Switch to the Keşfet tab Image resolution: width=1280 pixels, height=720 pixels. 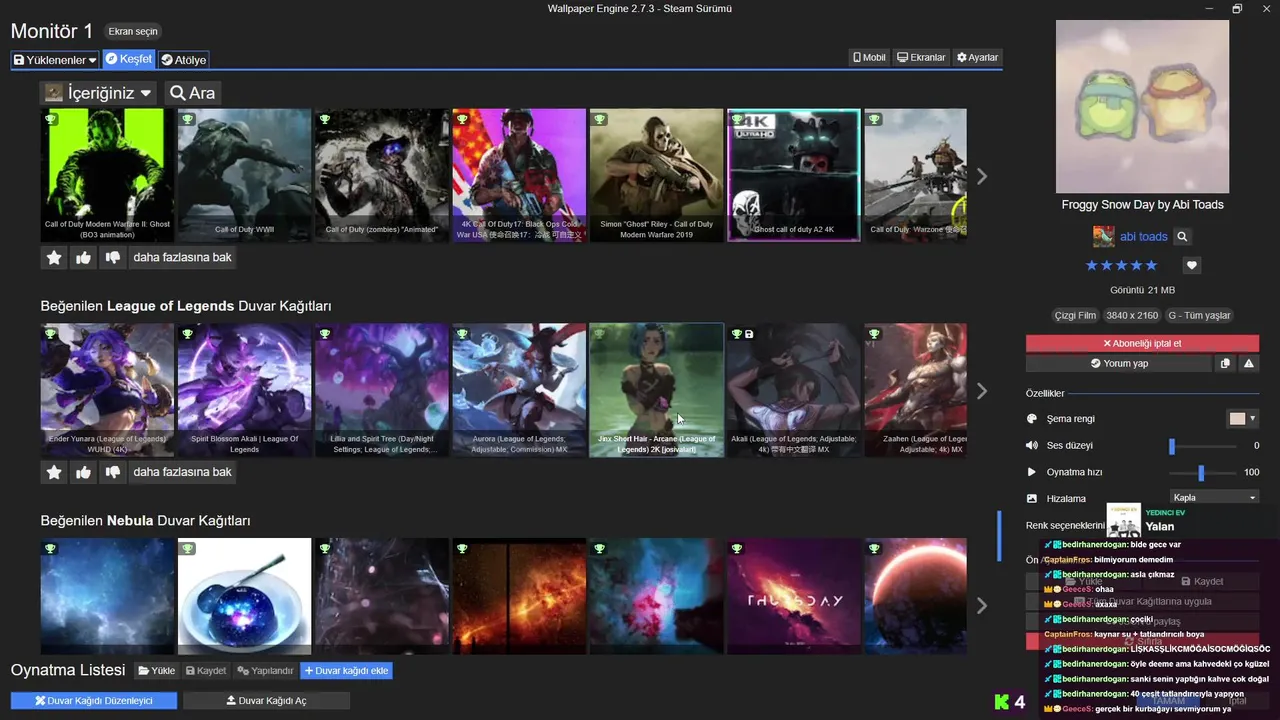point(128,60)
